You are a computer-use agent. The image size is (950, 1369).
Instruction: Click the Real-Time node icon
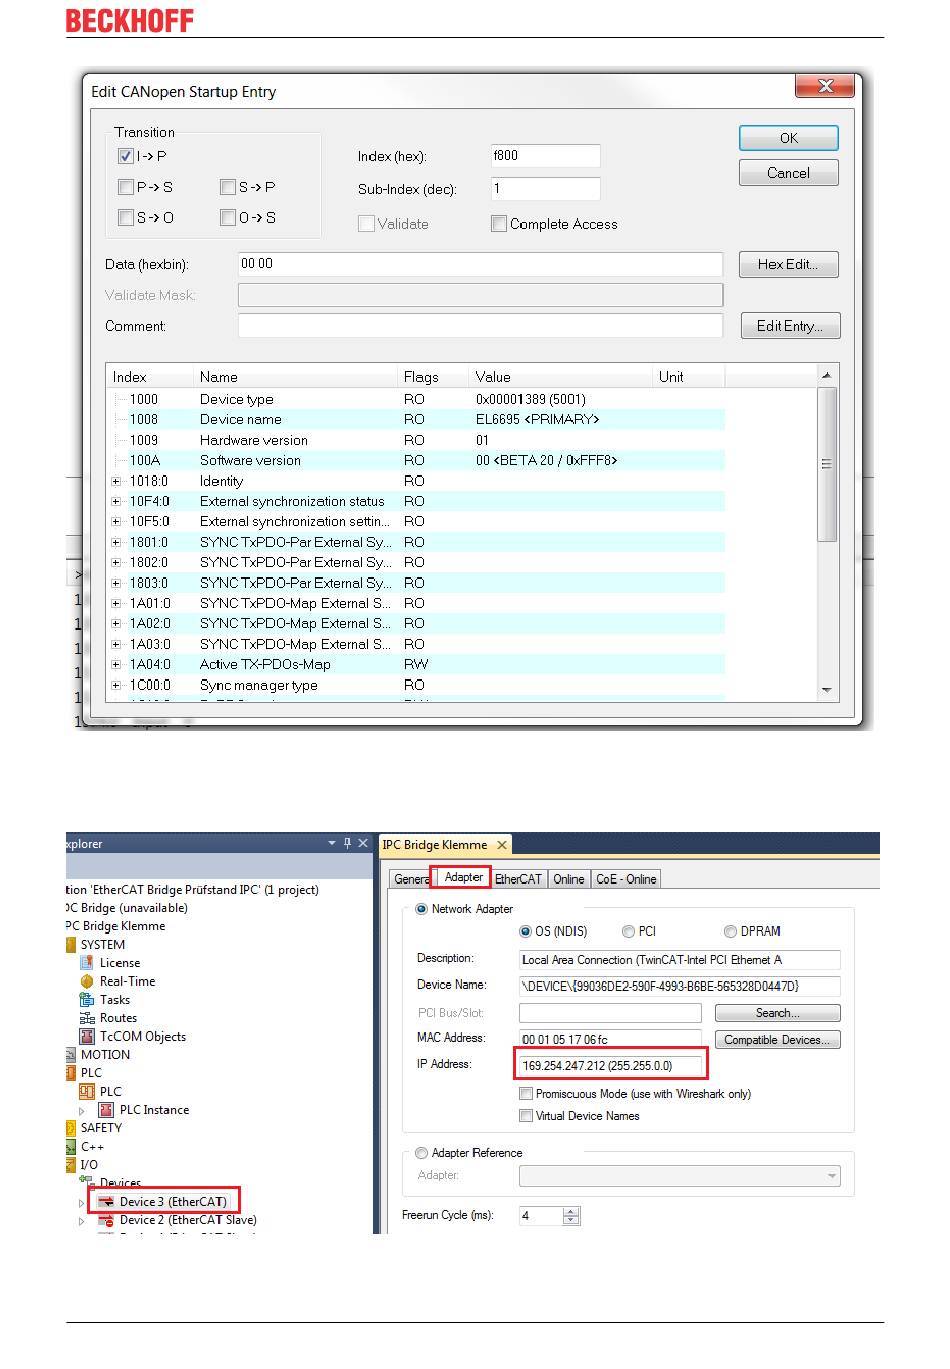86,981
